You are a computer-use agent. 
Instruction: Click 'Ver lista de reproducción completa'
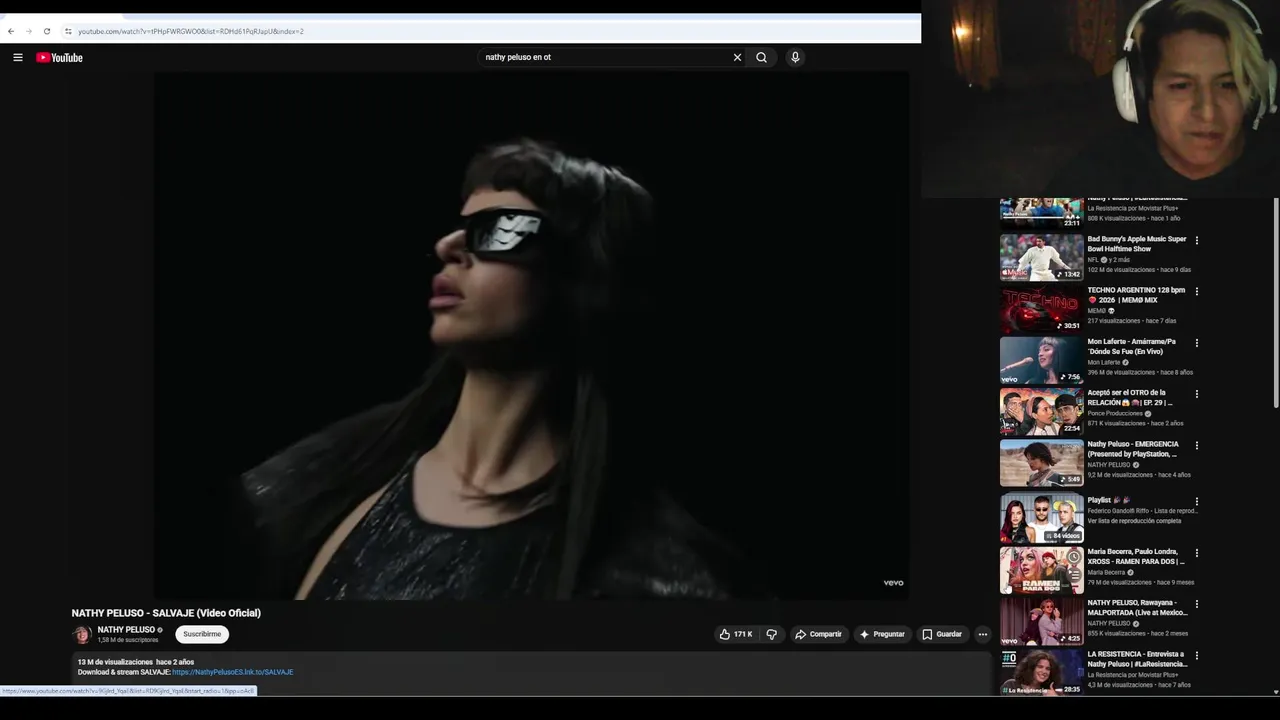(1134, 521)
